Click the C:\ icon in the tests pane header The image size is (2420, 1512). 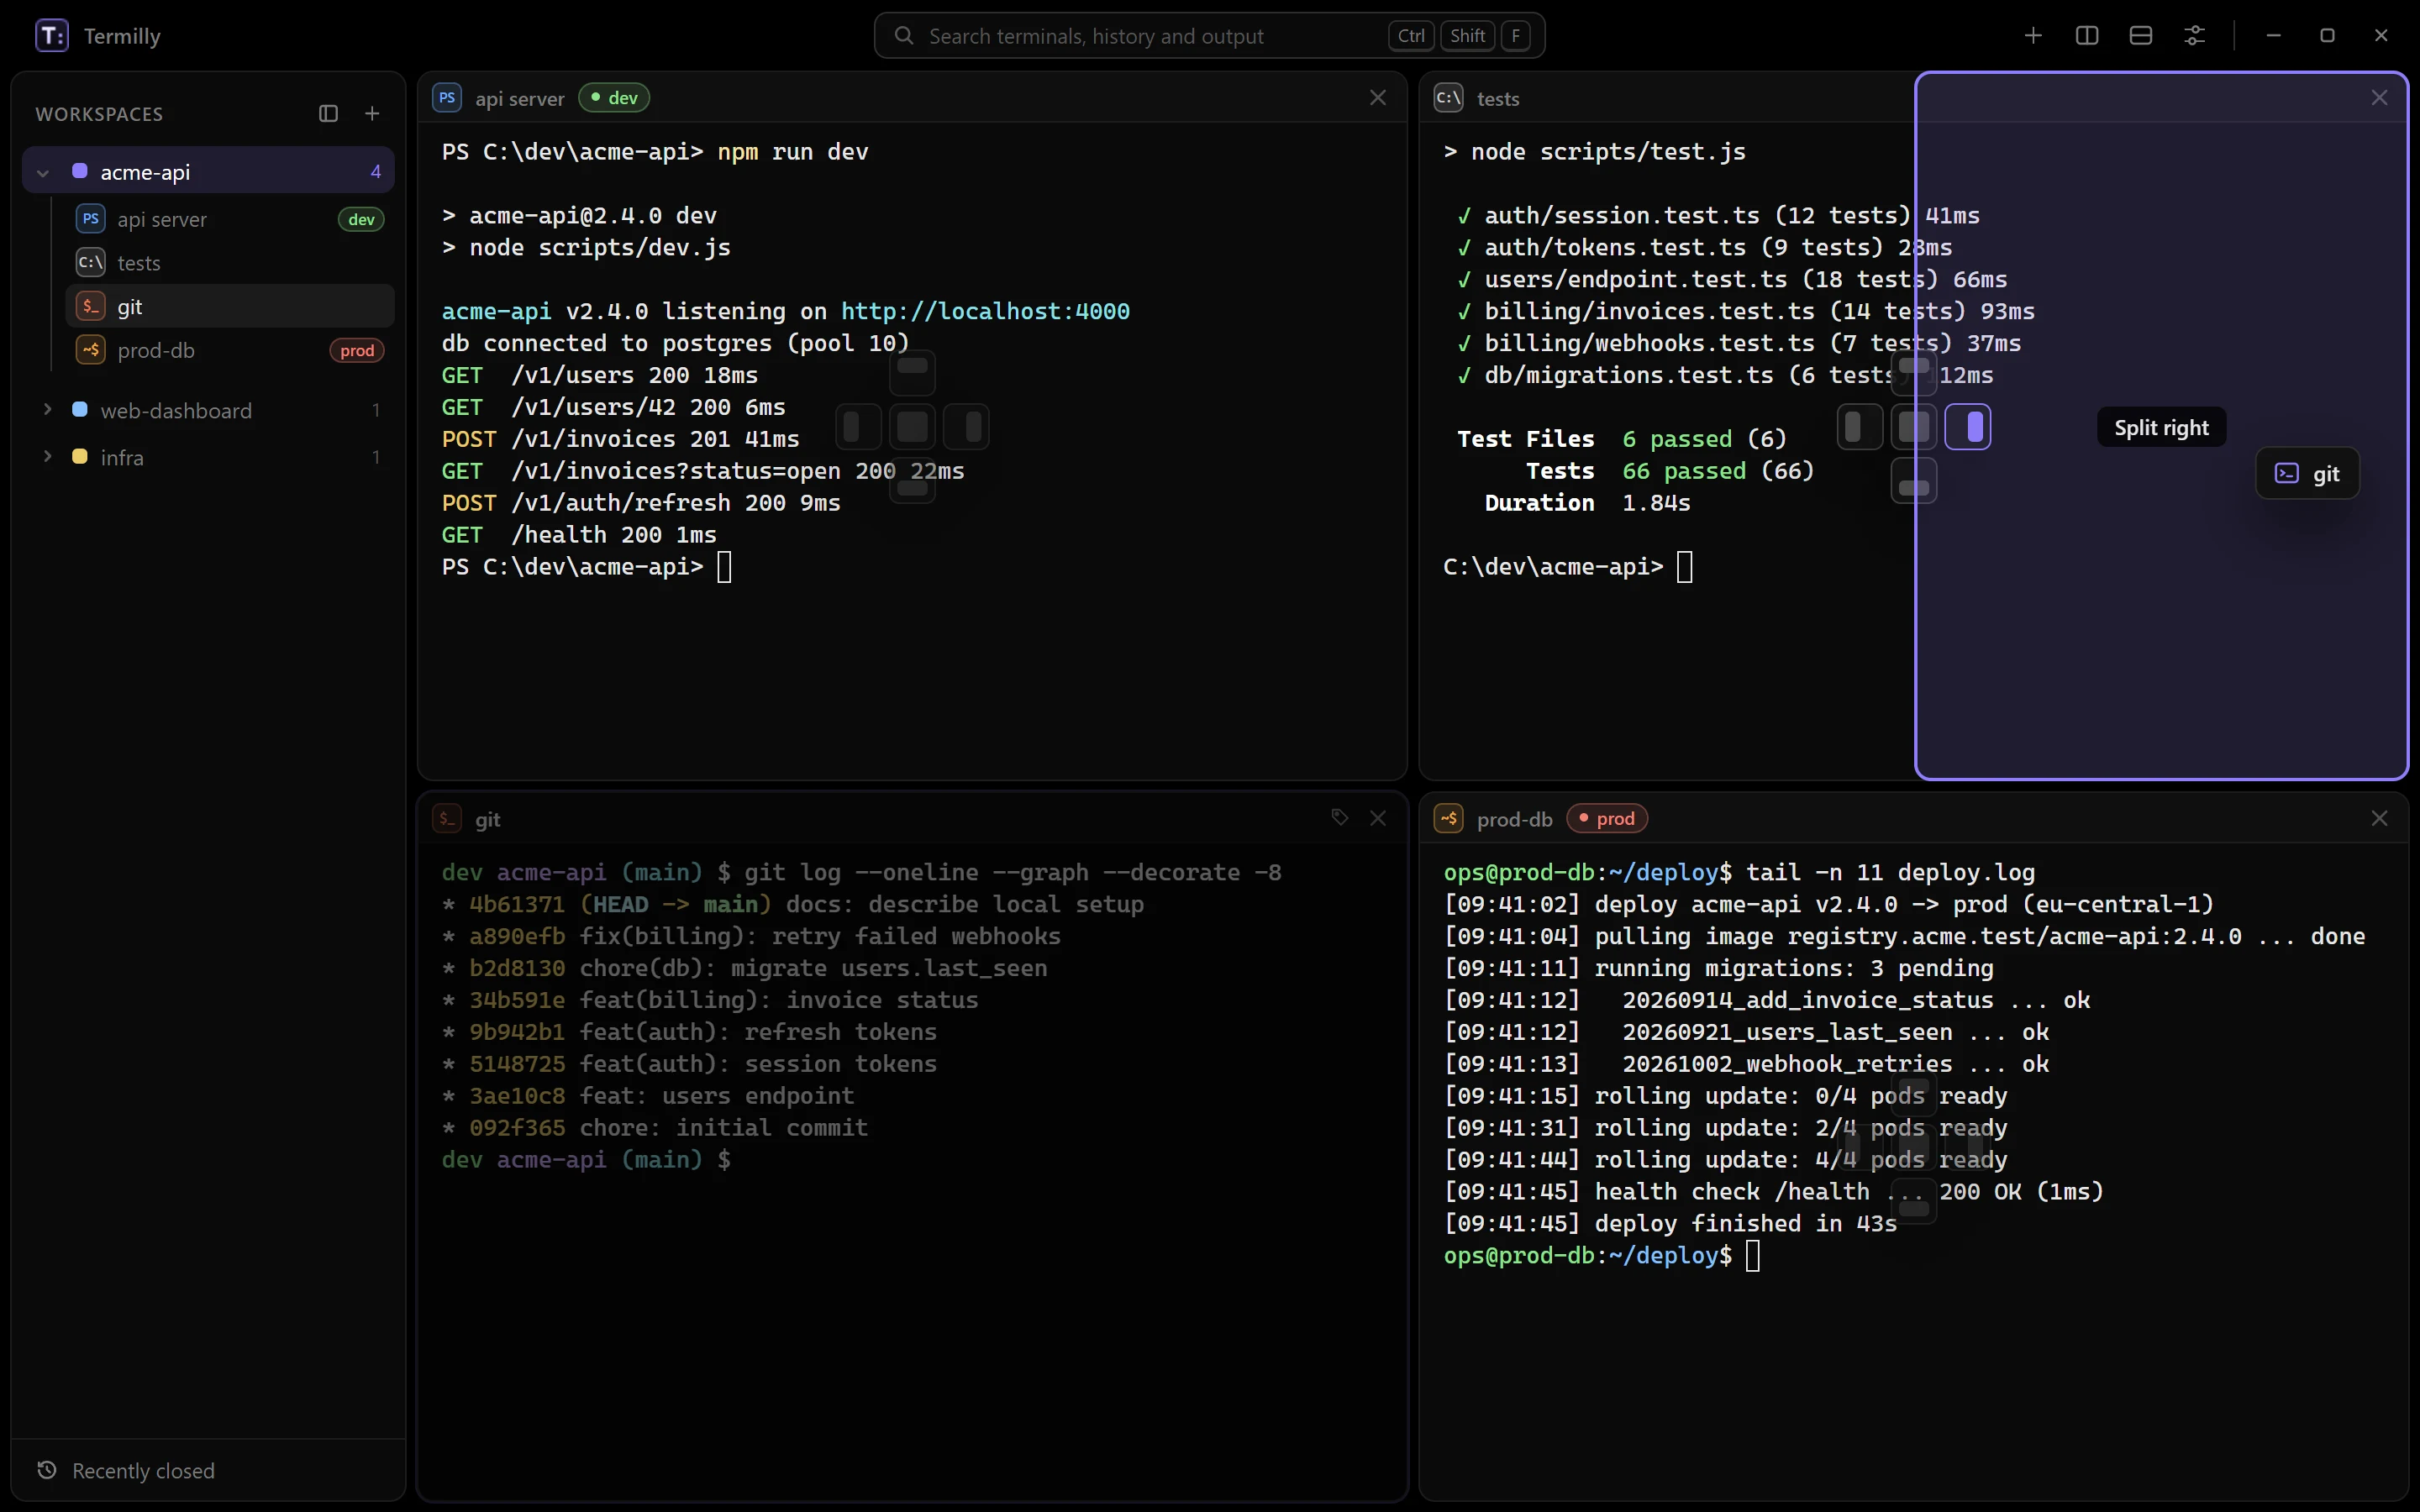pyautogui.click(x=1448, y=98)
